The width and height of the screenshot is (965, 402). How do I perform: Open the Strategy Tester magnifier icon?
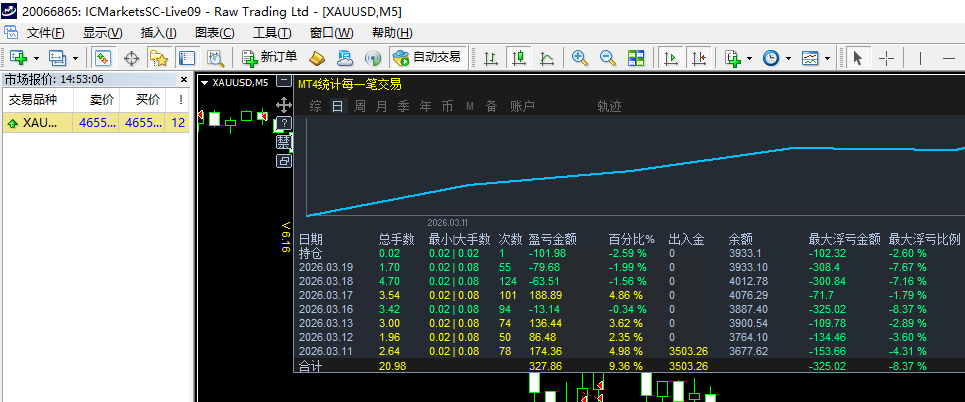pyautogui.click(x=215, y=58)
